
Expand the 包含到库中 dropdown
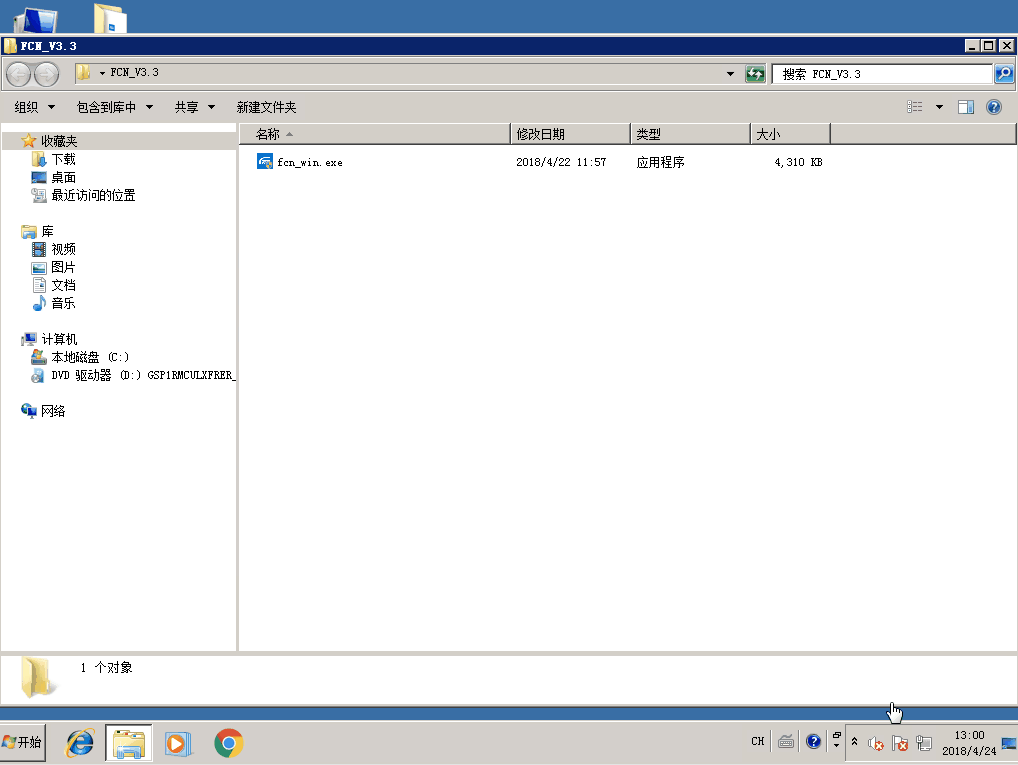pyautogui.click(x=114, y=107)
